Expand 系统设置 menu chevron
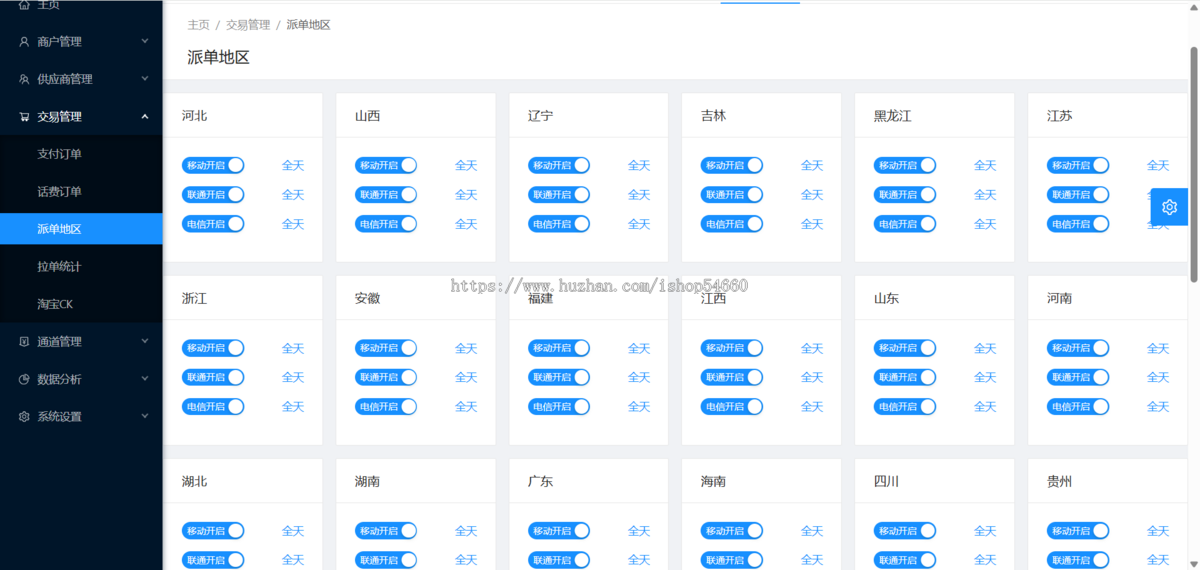 point(145,417)
